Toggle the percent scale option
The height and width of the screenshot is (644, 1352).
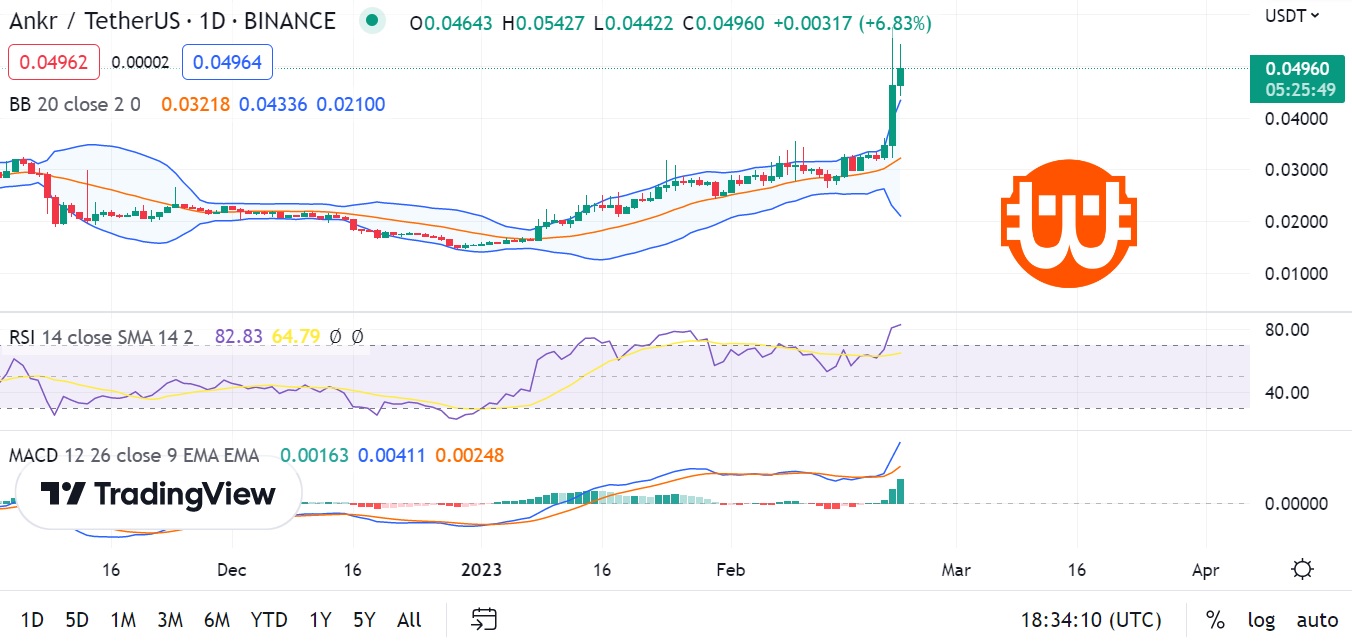[1215, 620]
